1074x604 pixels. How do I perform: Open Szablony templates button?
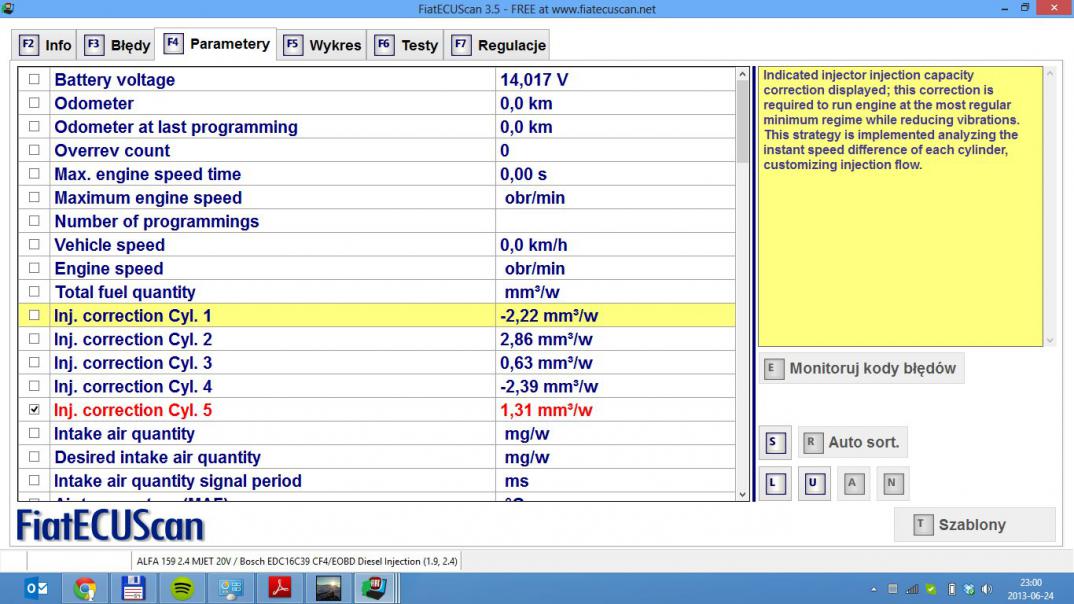[x=973, y=525]
